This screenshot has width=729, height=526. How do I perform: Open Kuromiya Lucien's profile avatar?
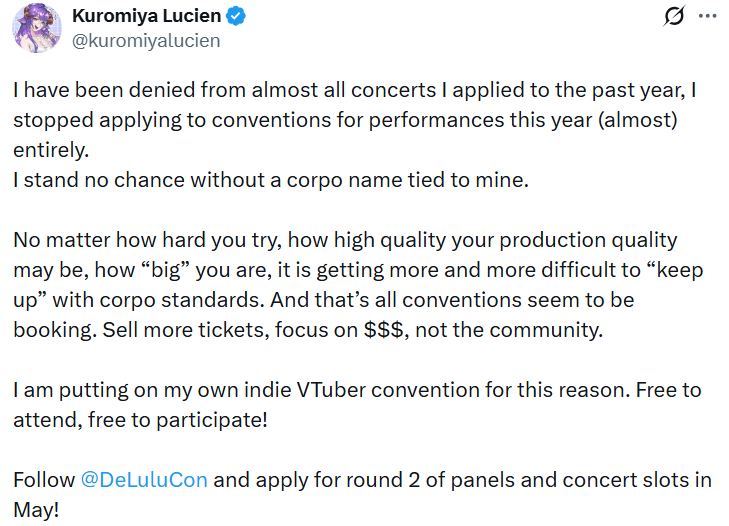click(37, 28)
